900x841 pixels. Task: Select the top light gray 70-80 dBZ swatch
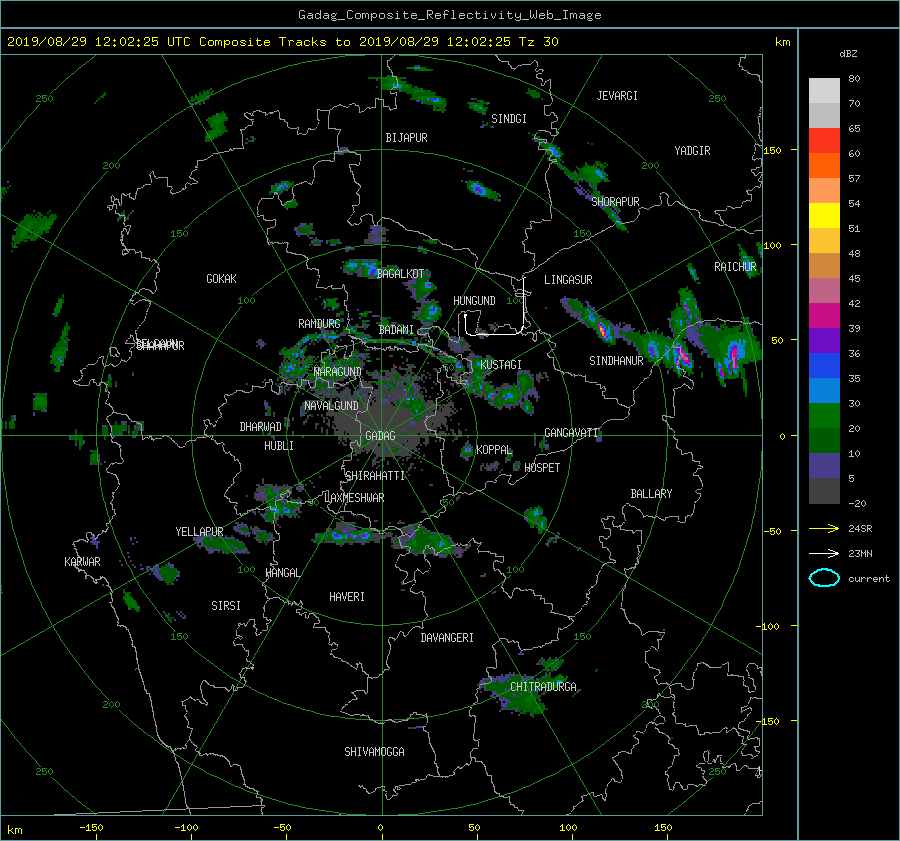[x=824, y=90]
